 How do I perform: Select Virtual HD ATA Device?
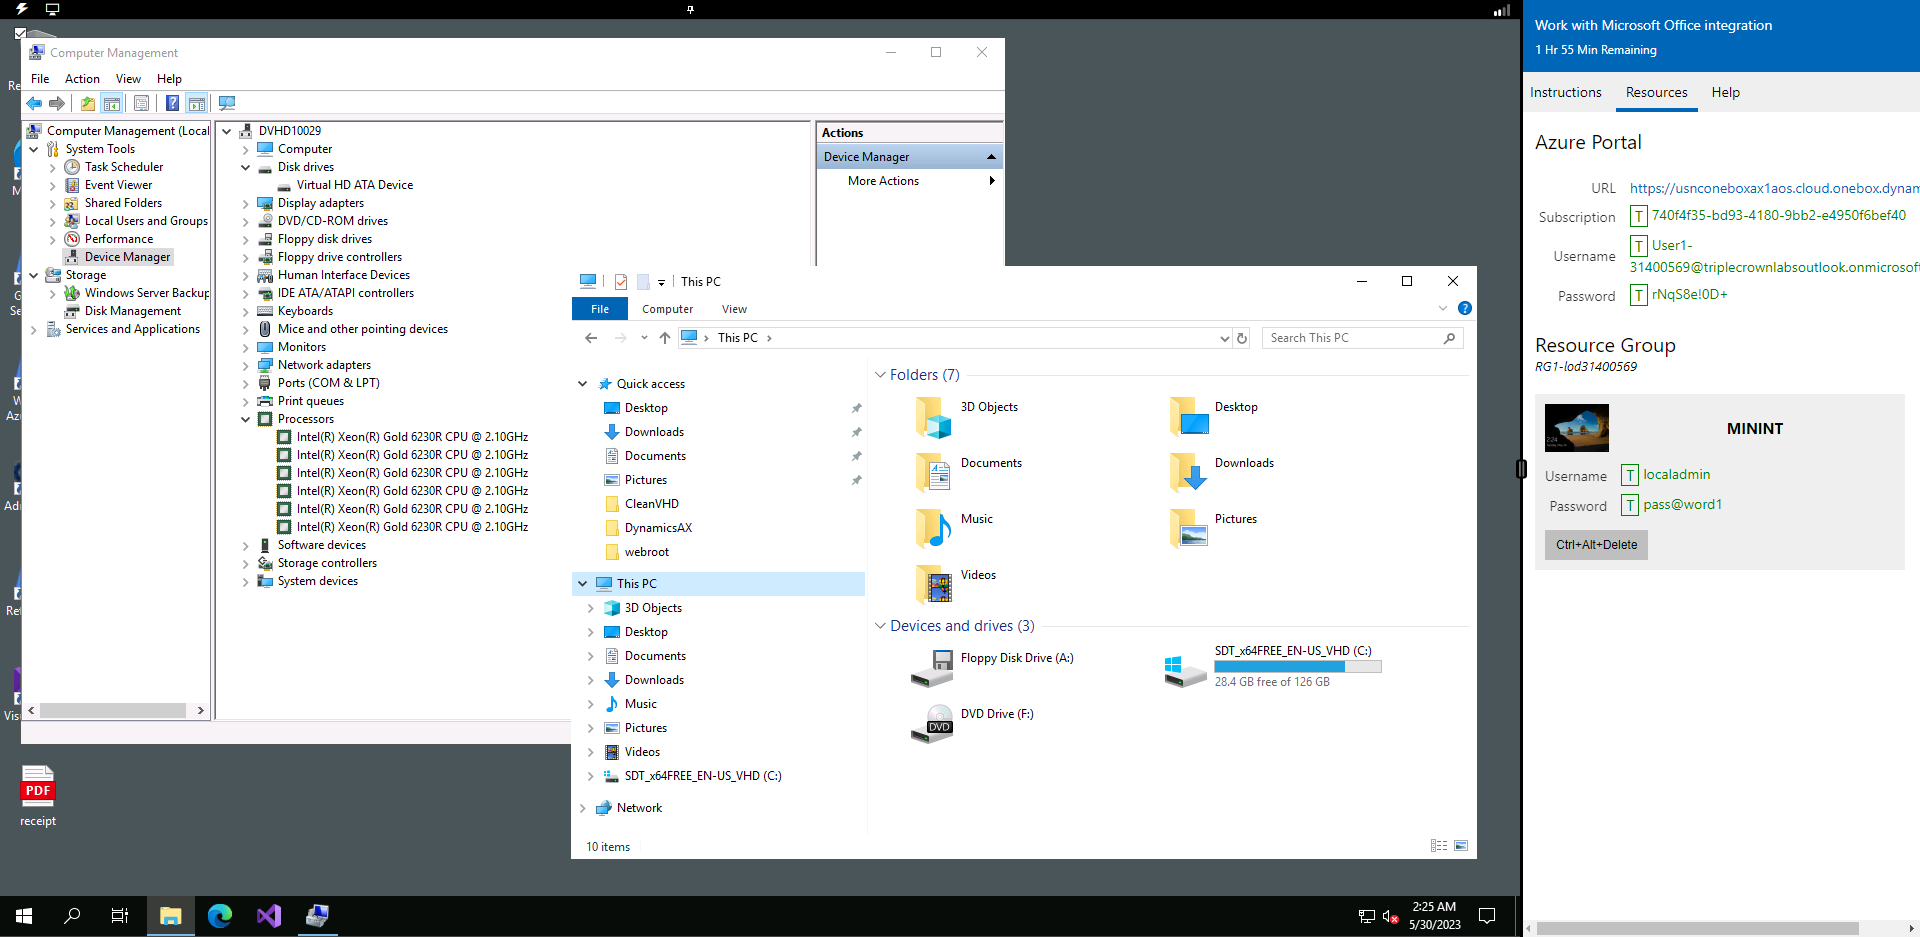pos(354,185)
